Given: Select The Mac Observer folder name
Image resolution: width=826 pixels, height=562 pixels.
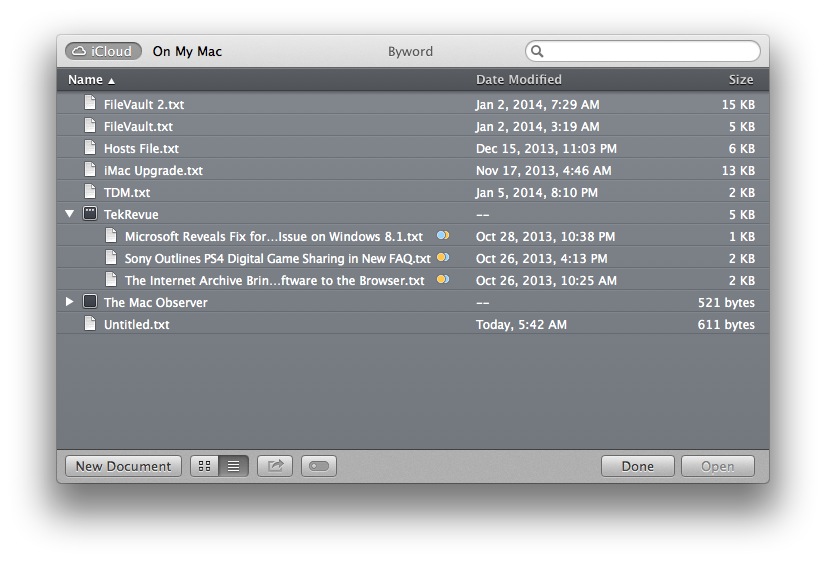Looking at the screenshot, I should click(x=155, y=303).
